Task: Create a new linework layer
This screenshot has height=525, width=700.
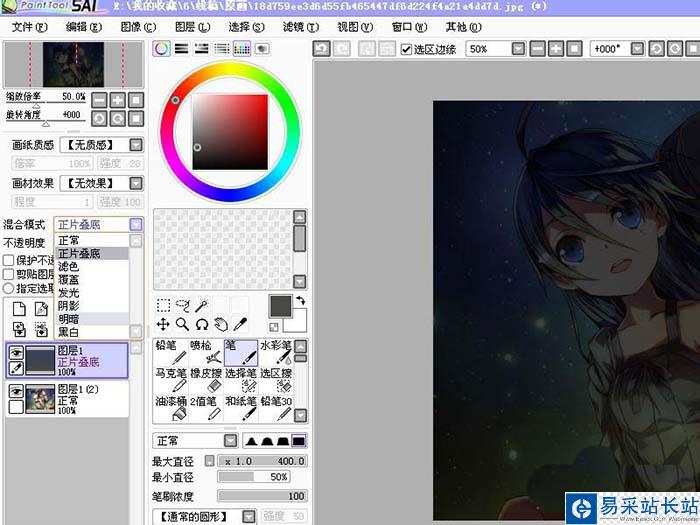Action: [x=41, y=309]
